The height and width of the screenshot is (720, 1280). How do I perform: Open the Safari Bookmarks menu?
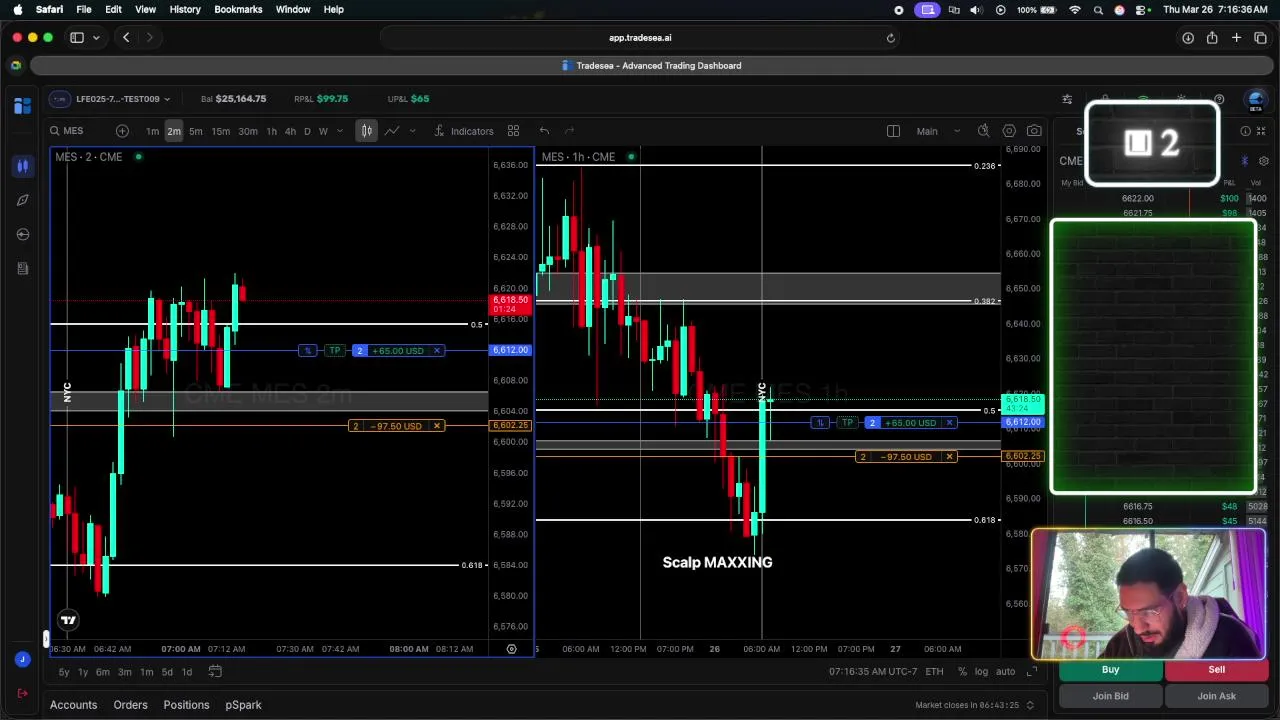238,10
